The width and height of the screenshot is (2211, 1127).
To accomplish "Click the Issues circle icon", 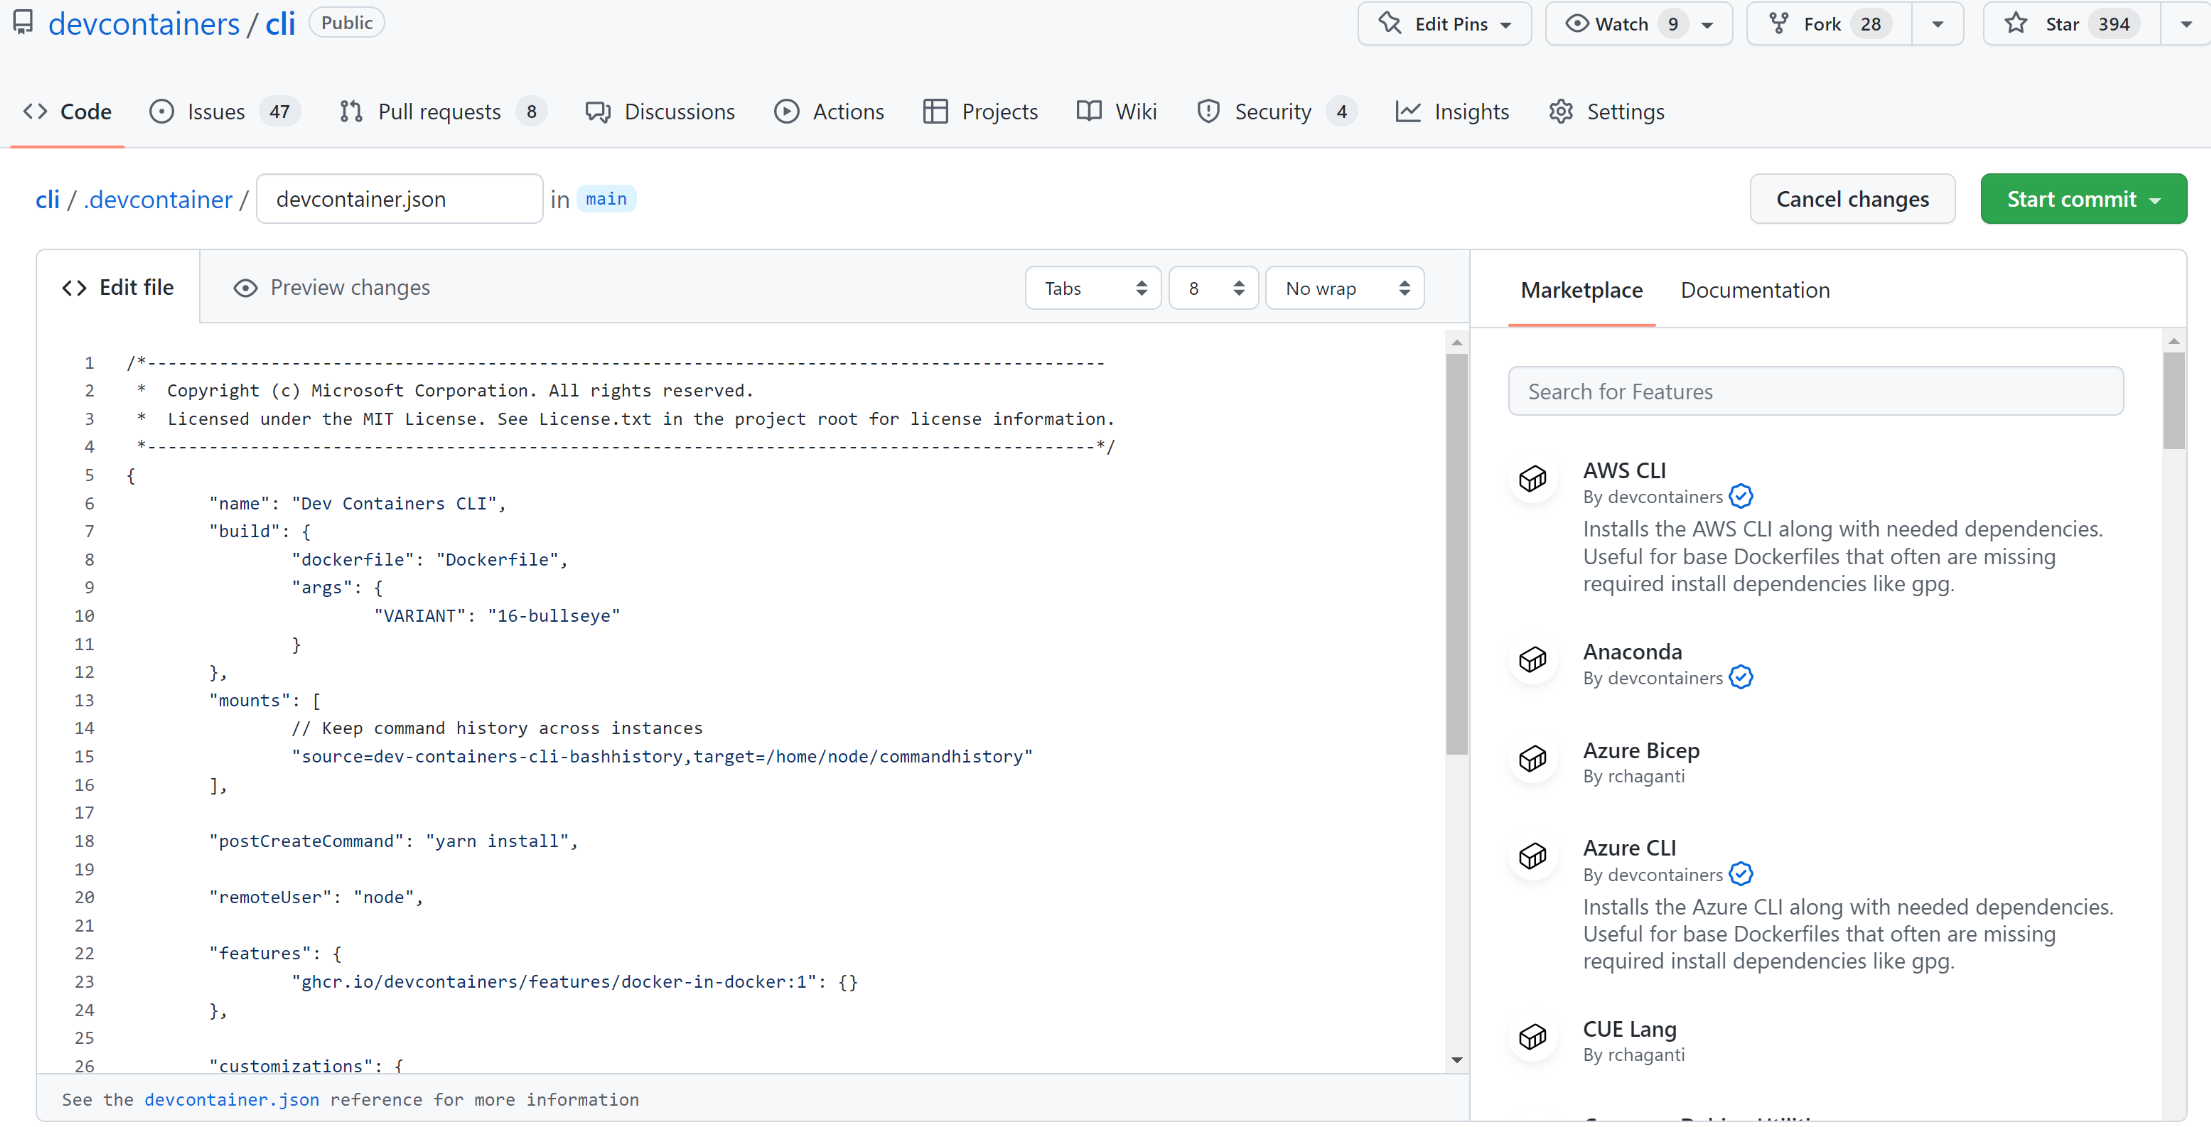I will click(161, 111).
